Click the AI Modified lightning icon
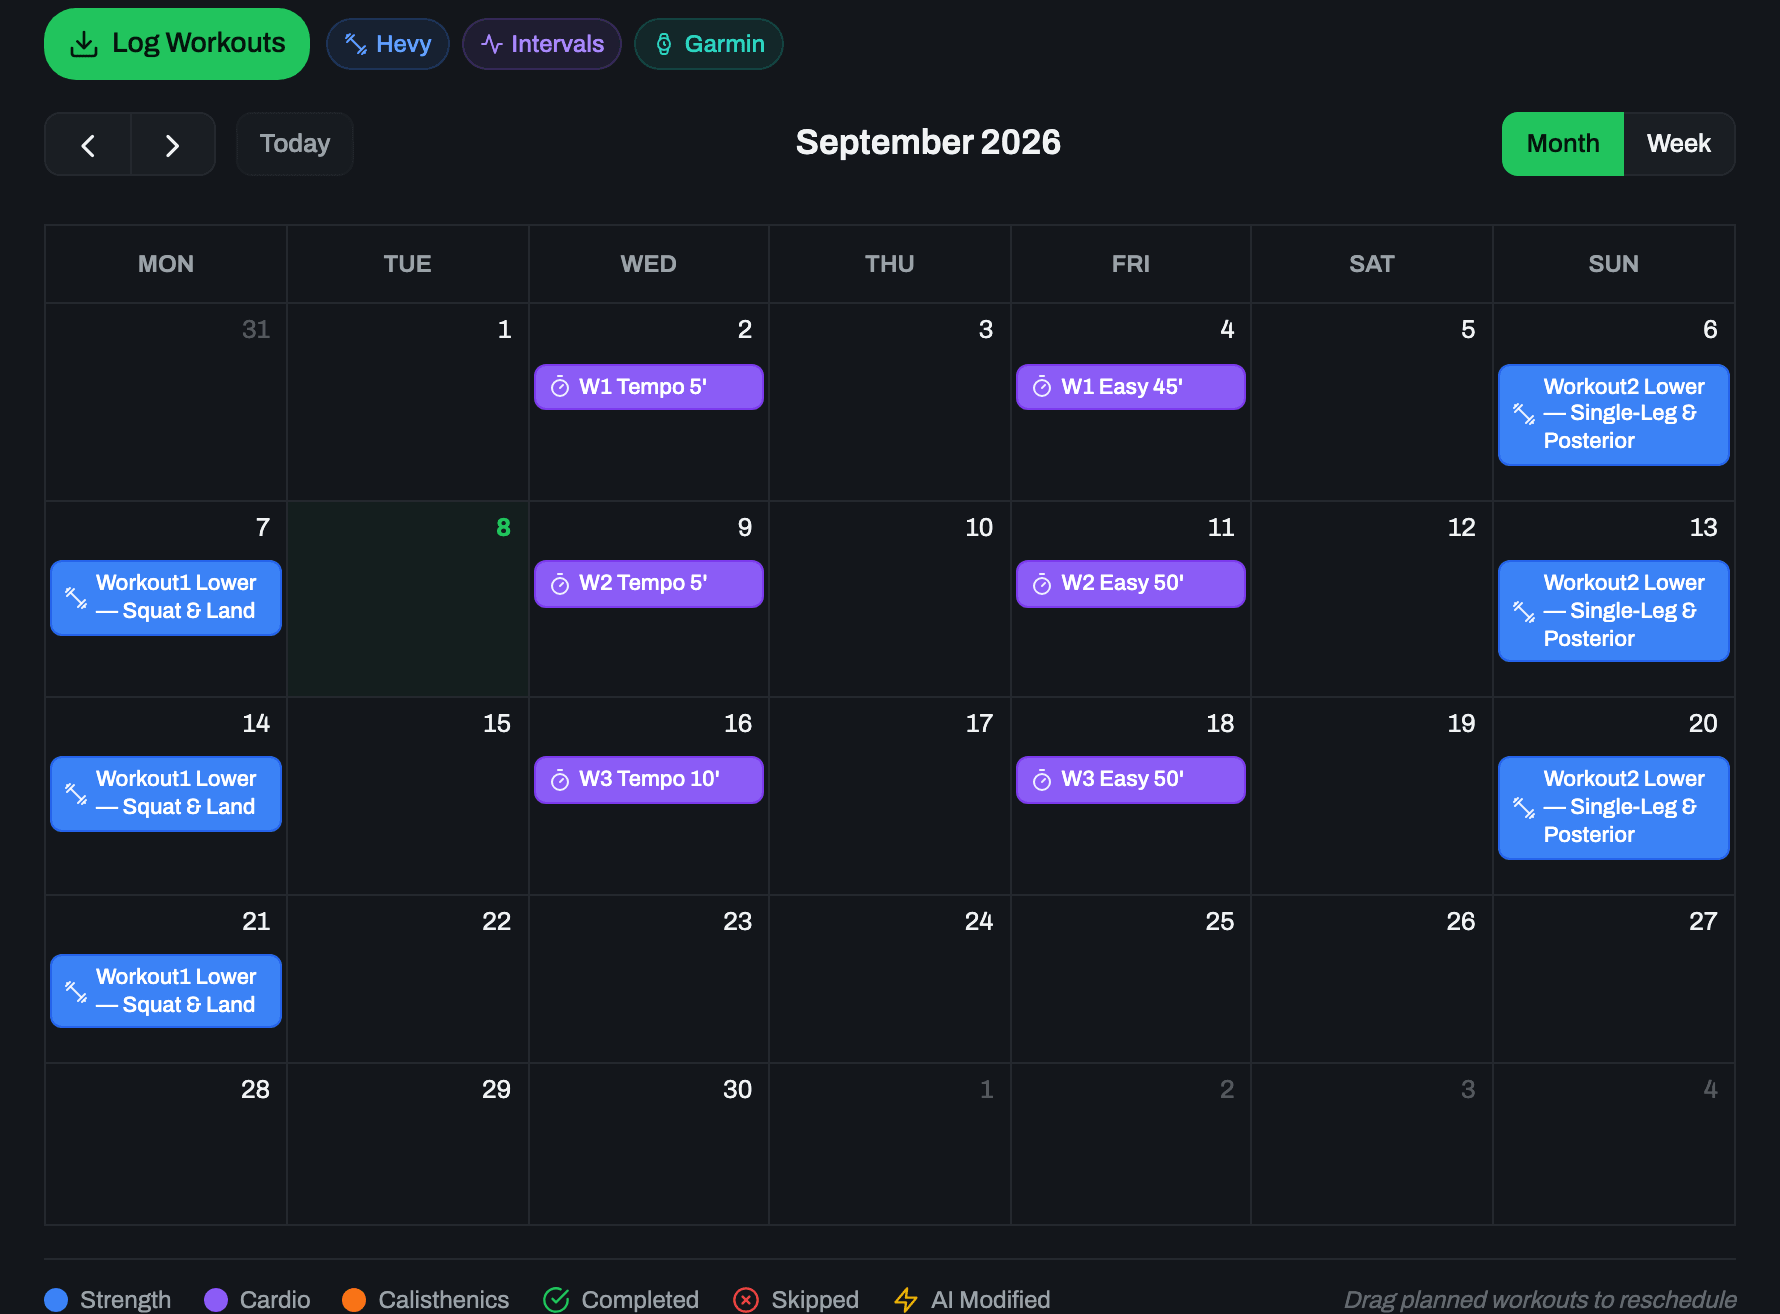 pyautogui.click(x=906, y=1299)
